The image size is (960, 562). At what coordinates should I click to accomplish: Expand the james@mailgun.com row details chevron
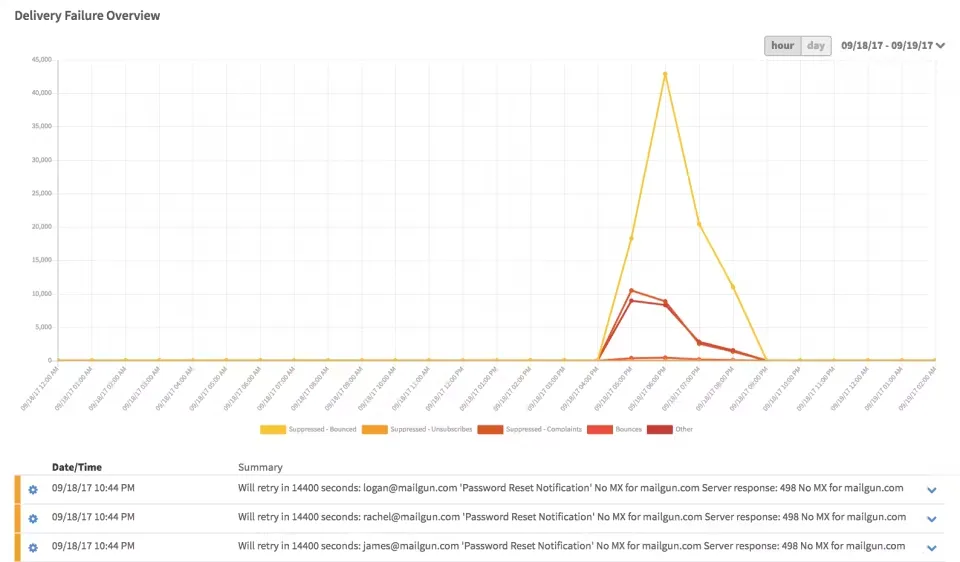(932, 548)
